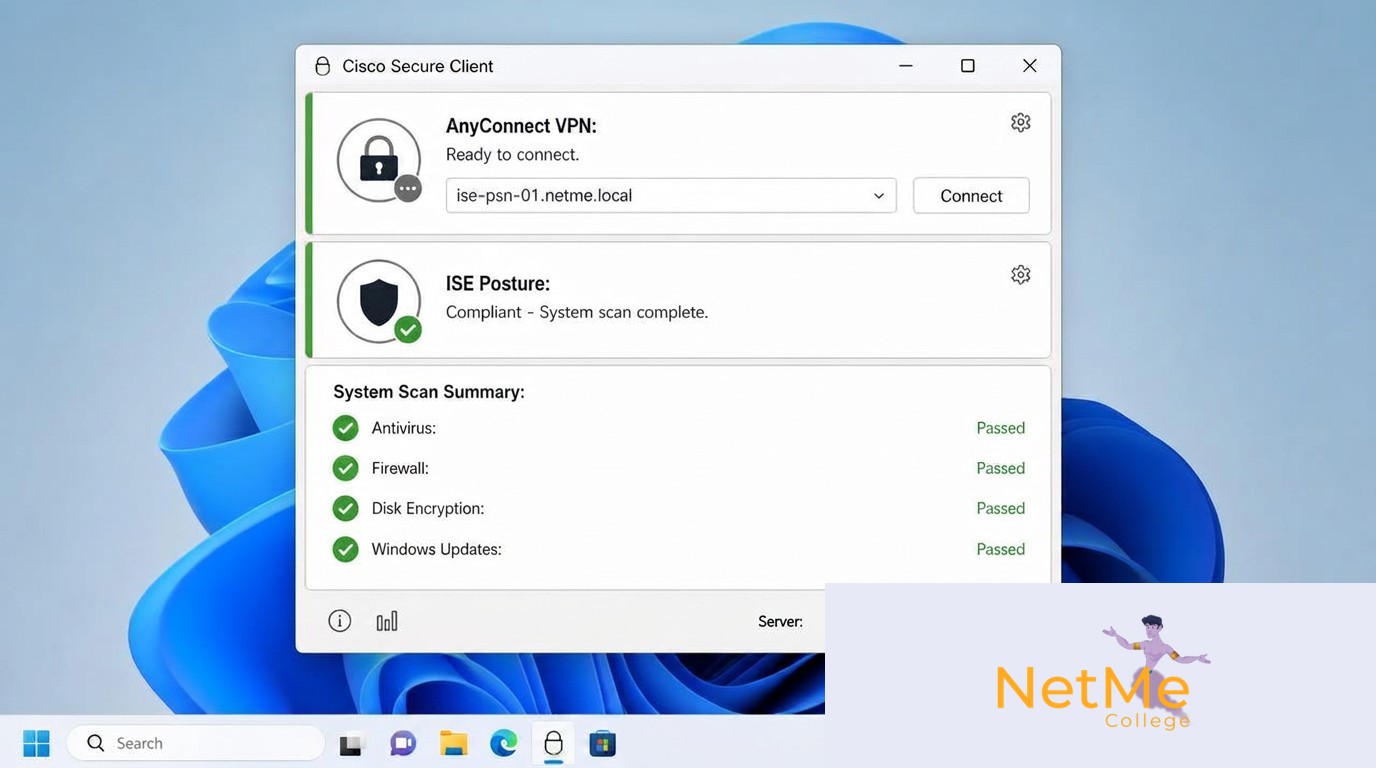Click the Cisco Secure Client title bar icon

(x=322, y=66)
